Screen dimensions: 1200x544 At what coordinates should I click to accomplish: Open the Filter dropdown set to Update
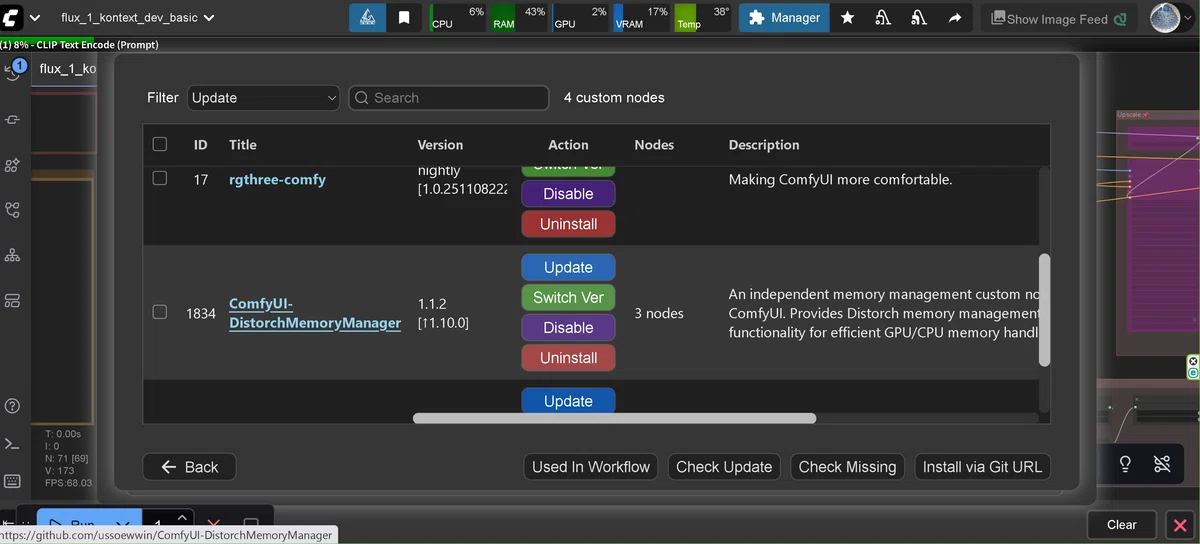click(x=264, y=98)
